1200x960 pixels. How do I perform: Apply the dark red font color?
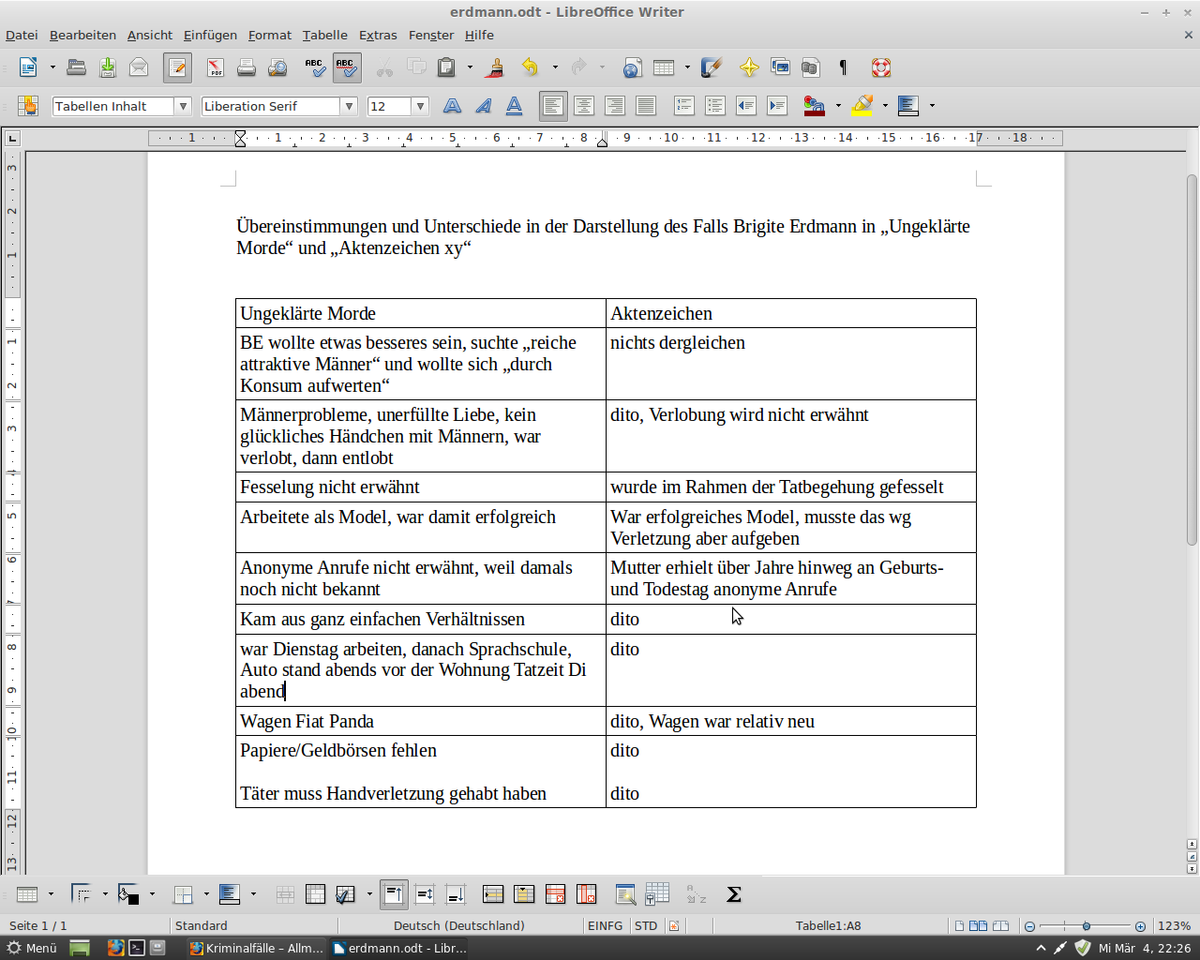pyautogui.click(x=814, y=106)
